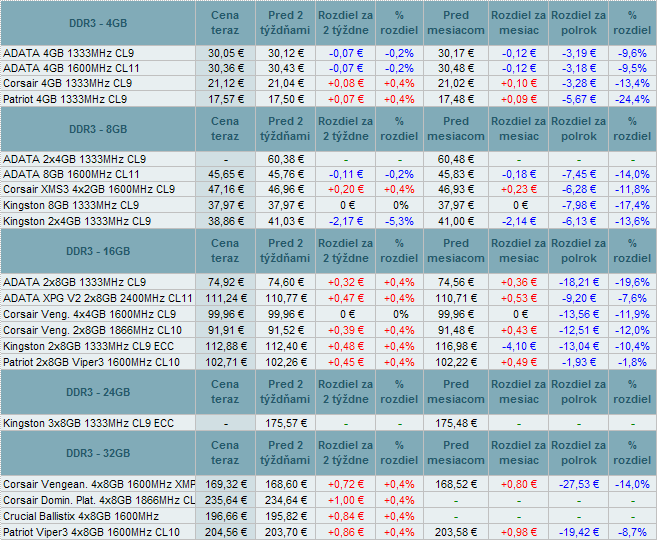The height and width of the screenshot is (540, 657).
Task: Click half-year difference '-18,21 €'
Action: 579,282
